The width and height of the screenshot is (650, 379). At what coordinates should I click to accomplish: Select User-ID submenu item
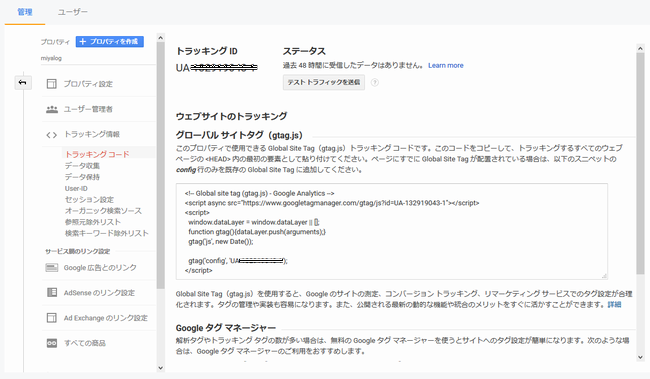coord(76,188)
